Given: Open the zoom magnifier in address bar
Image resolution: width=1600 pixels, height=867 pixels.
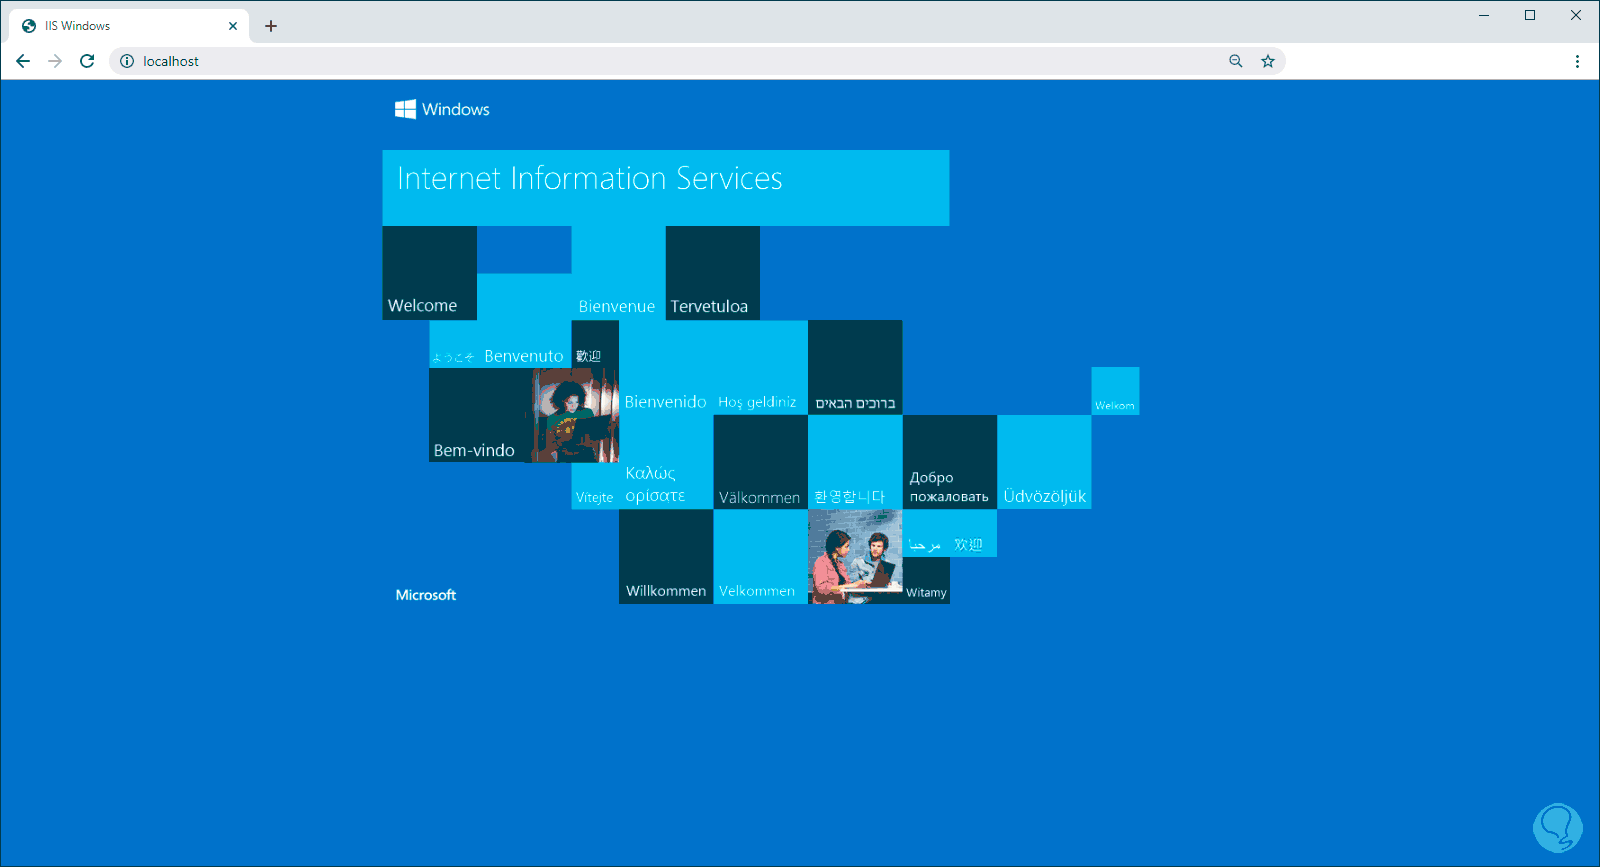Looking at the screenshot, I should click(x=1236, y=61).
